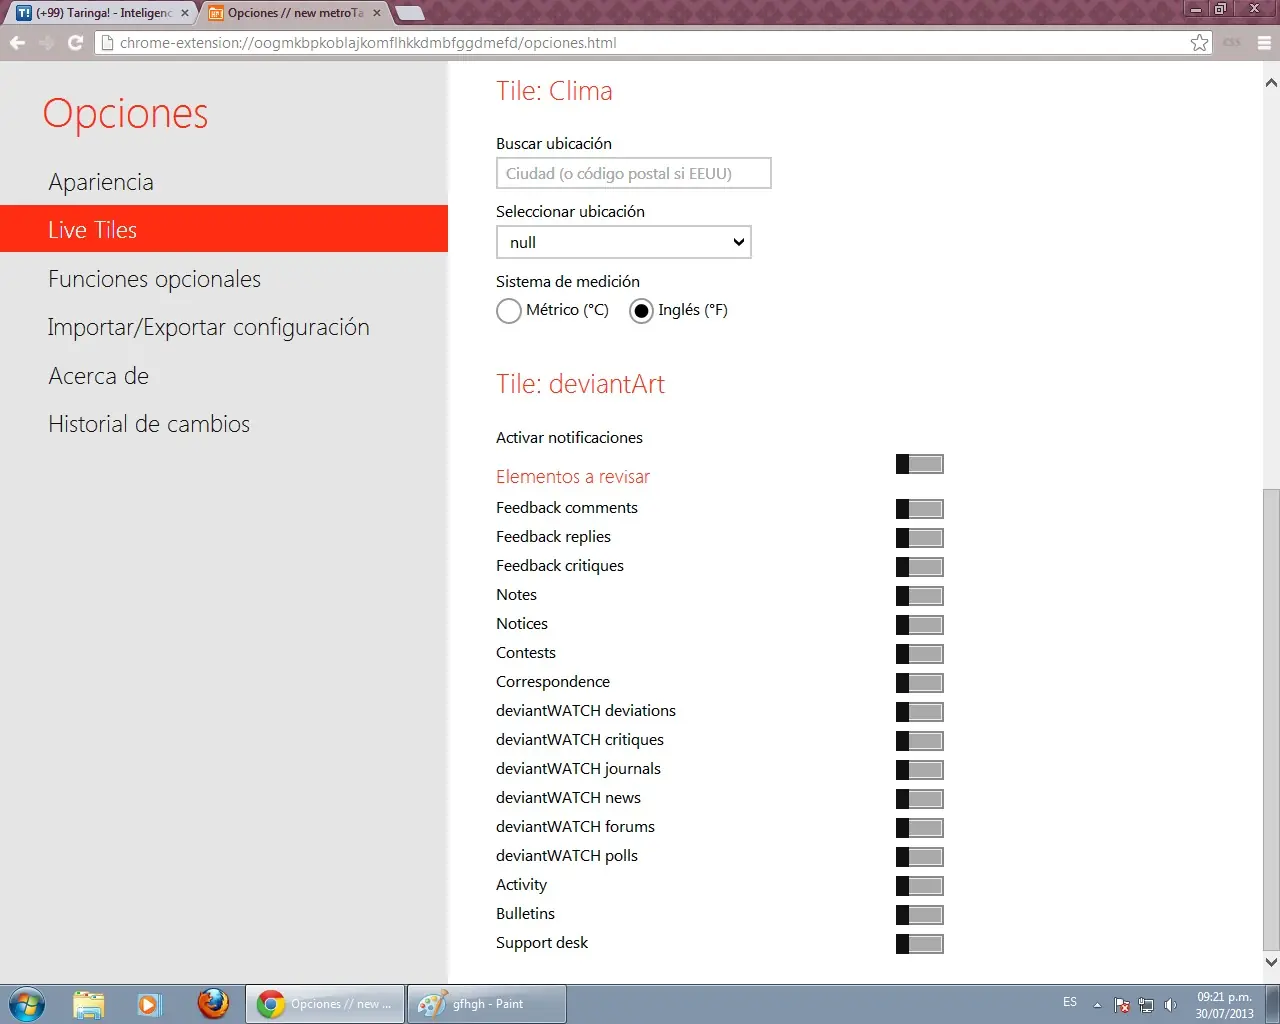Click the Activar notificaciones label
Image resolution: width=1280 pixels, height=1024 pixels.
click(x=569, y=438)
